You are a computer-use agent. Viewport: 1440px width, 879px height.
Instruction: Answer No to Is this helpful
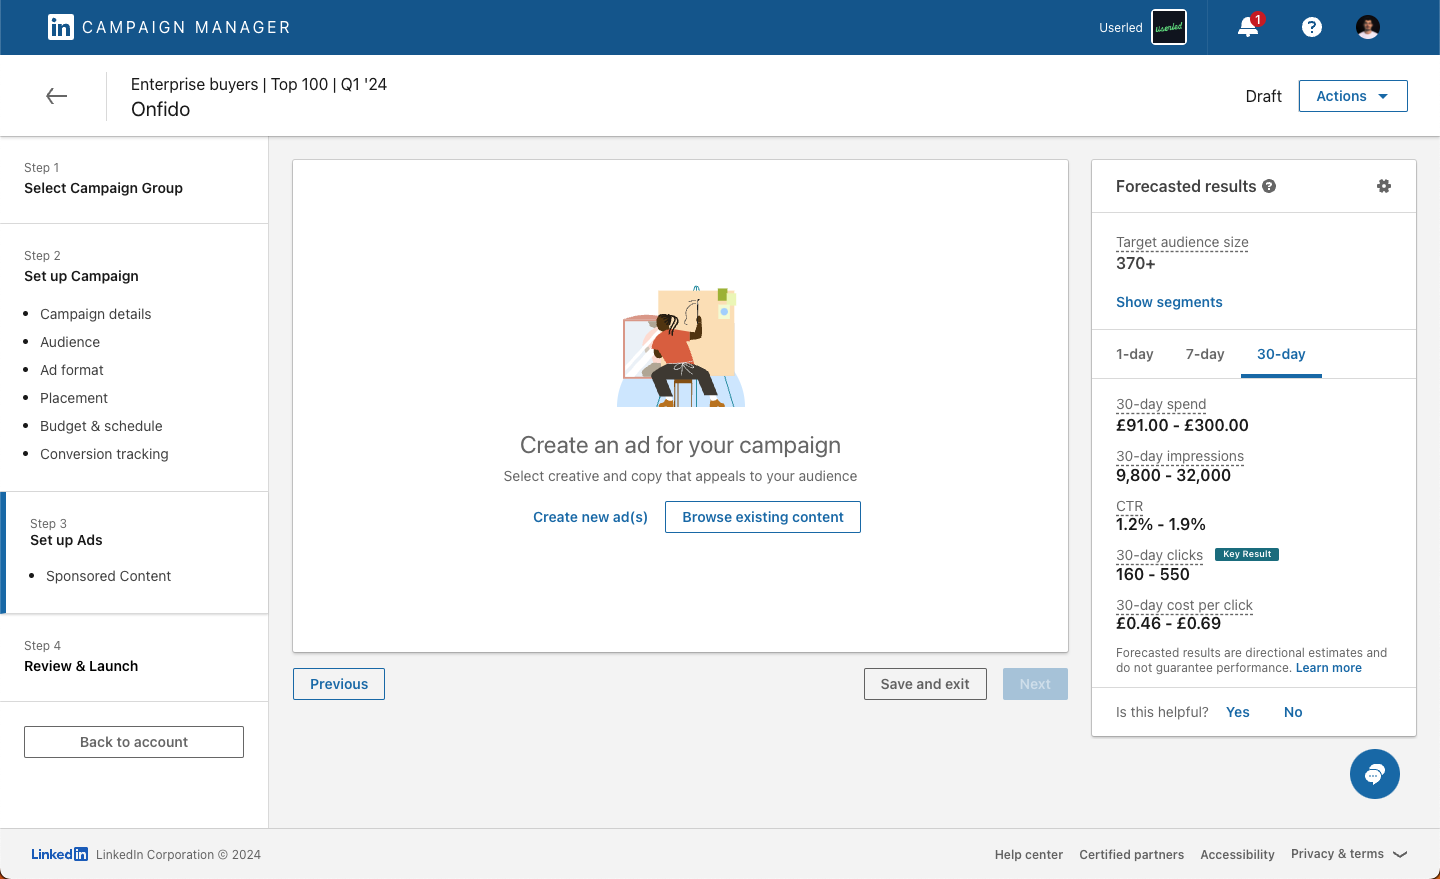1293,712
